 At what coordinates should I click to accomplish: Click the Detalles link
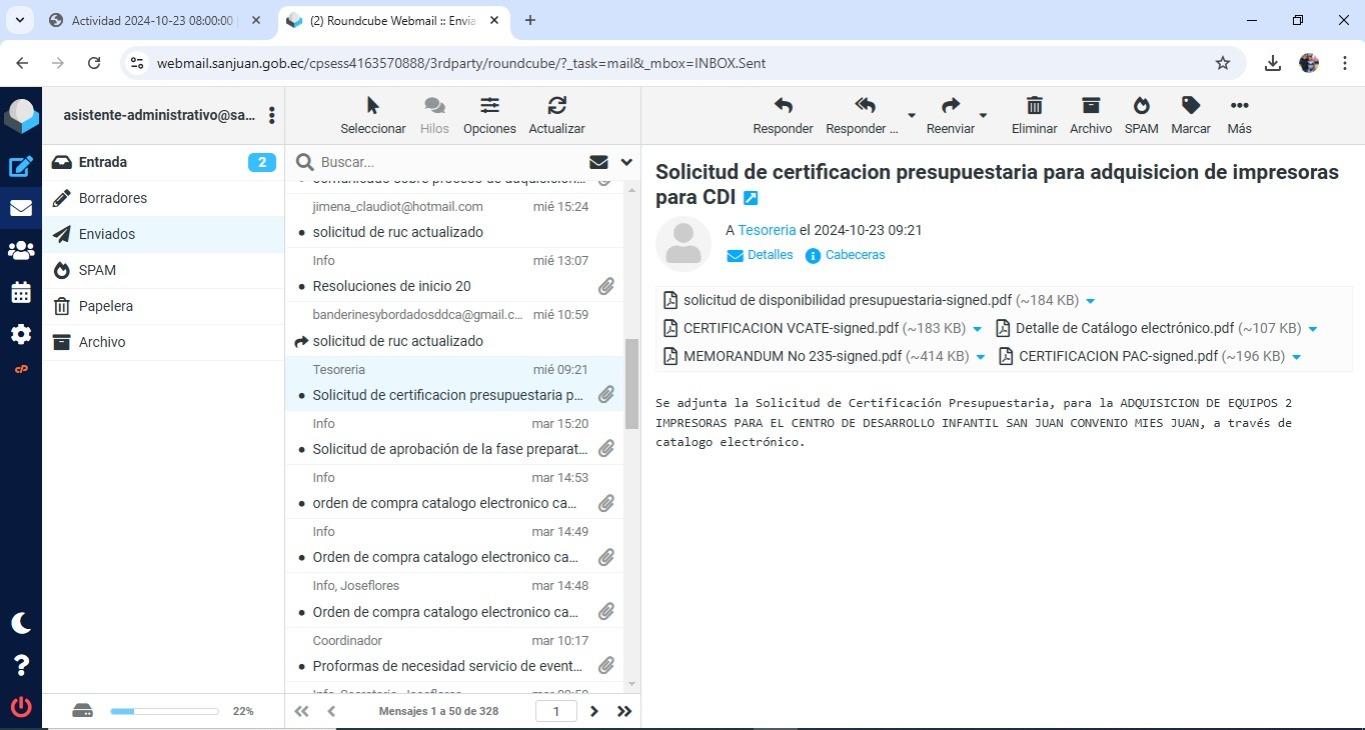(769, 255)
